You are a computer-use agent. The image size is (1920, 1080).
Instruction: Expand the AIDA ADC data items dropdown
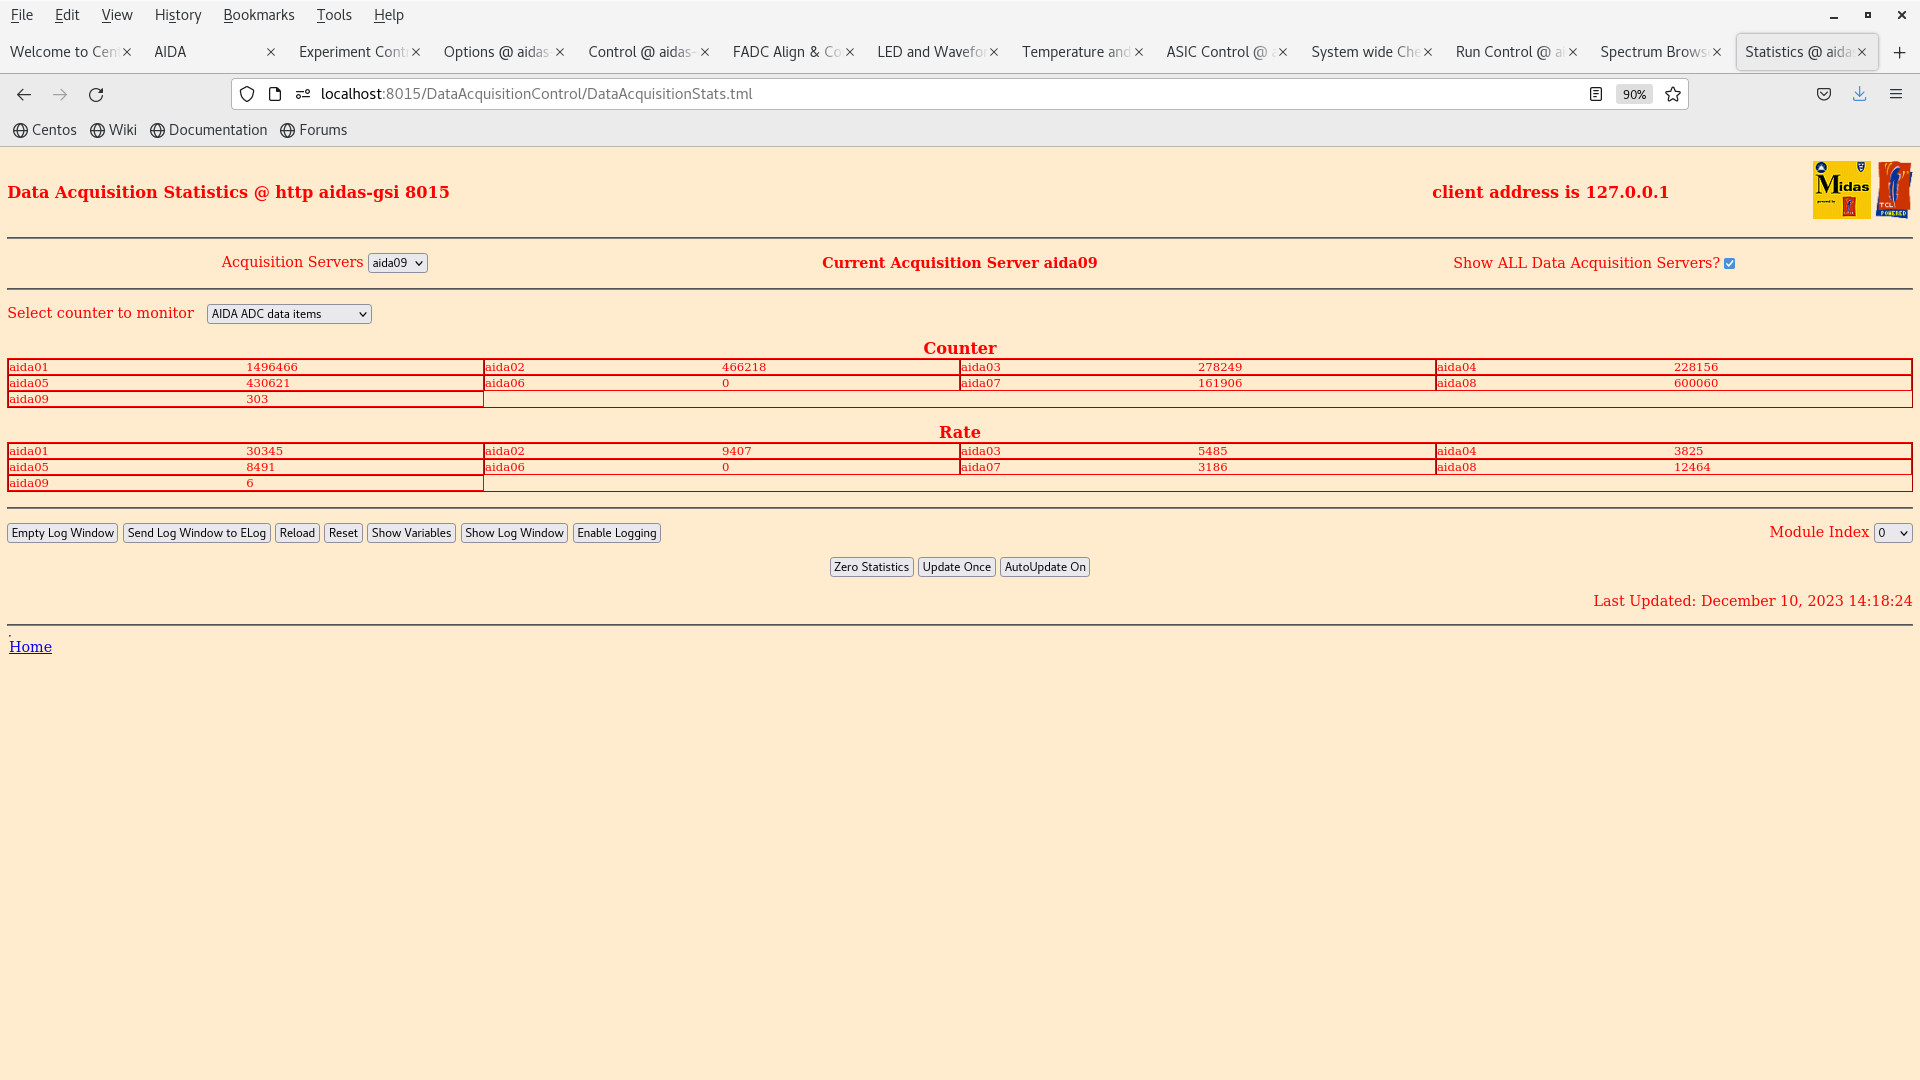(289, 314)
